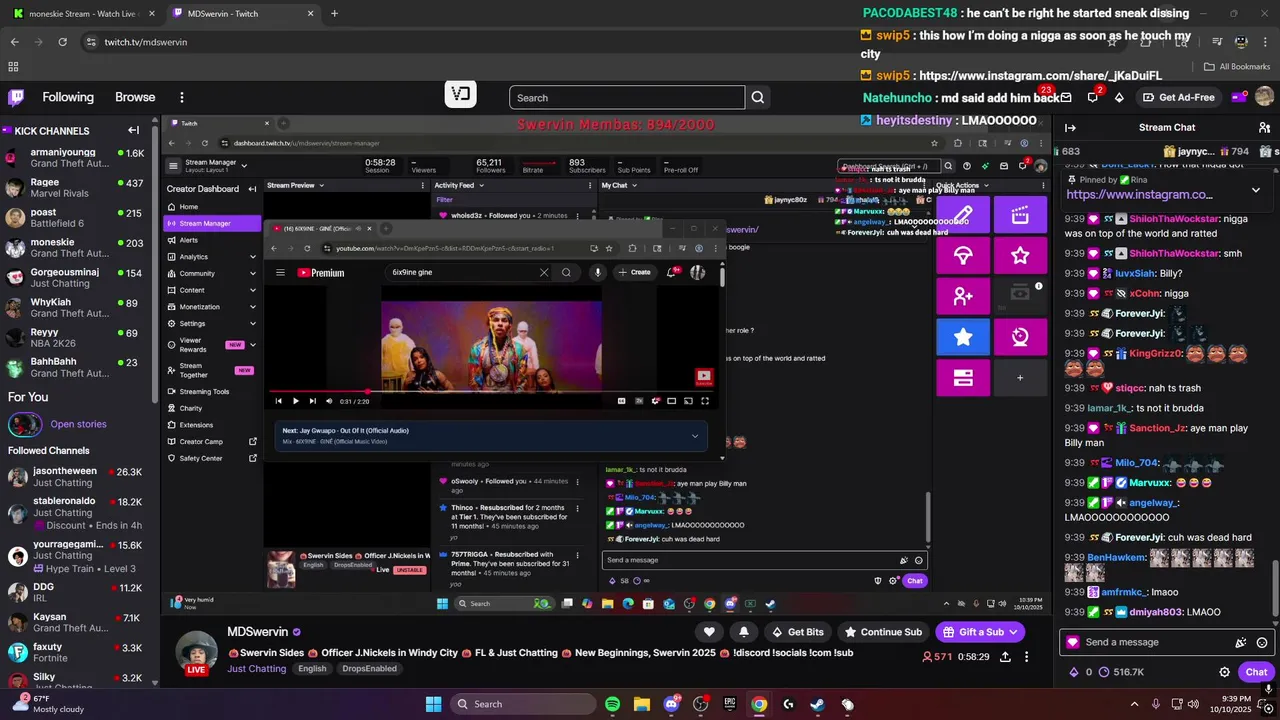1280x720 pixels.
Task: Toggle the notification bell for MDSwervin
Action: click(743, 632)
